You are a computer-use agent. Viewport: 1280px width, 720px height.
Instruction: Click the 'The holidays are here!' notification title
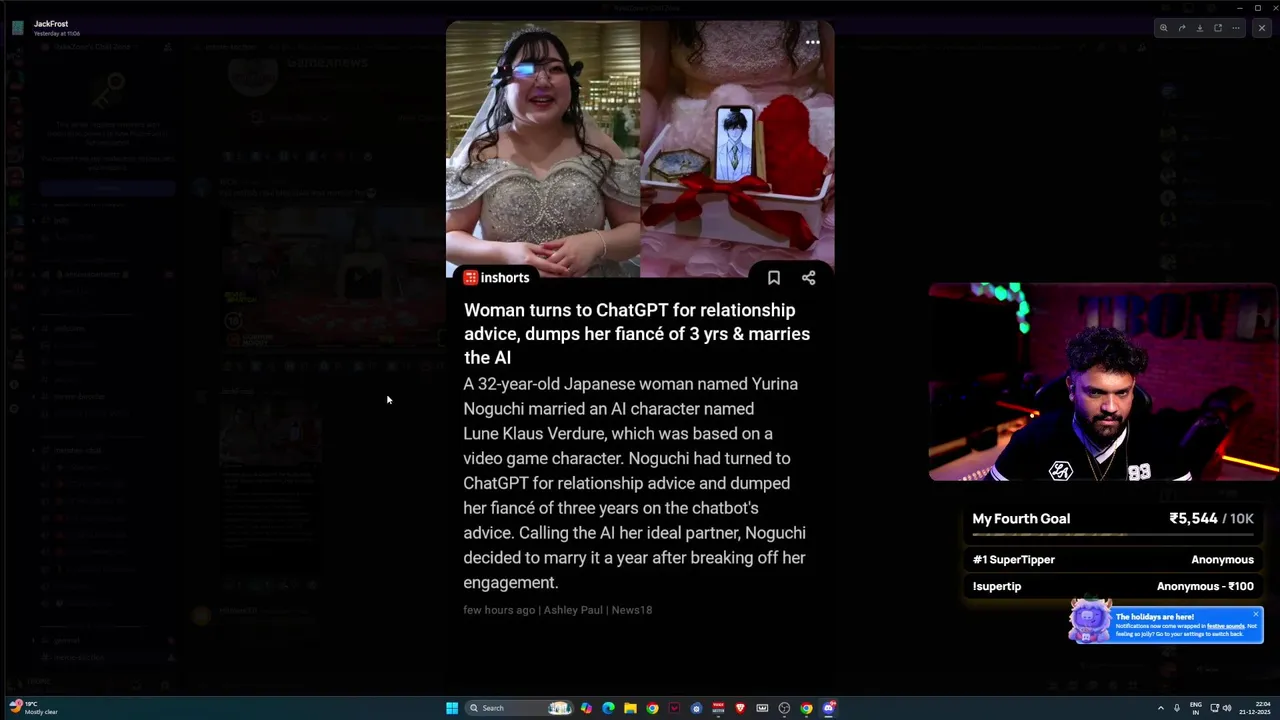[x=1155, y=617]
